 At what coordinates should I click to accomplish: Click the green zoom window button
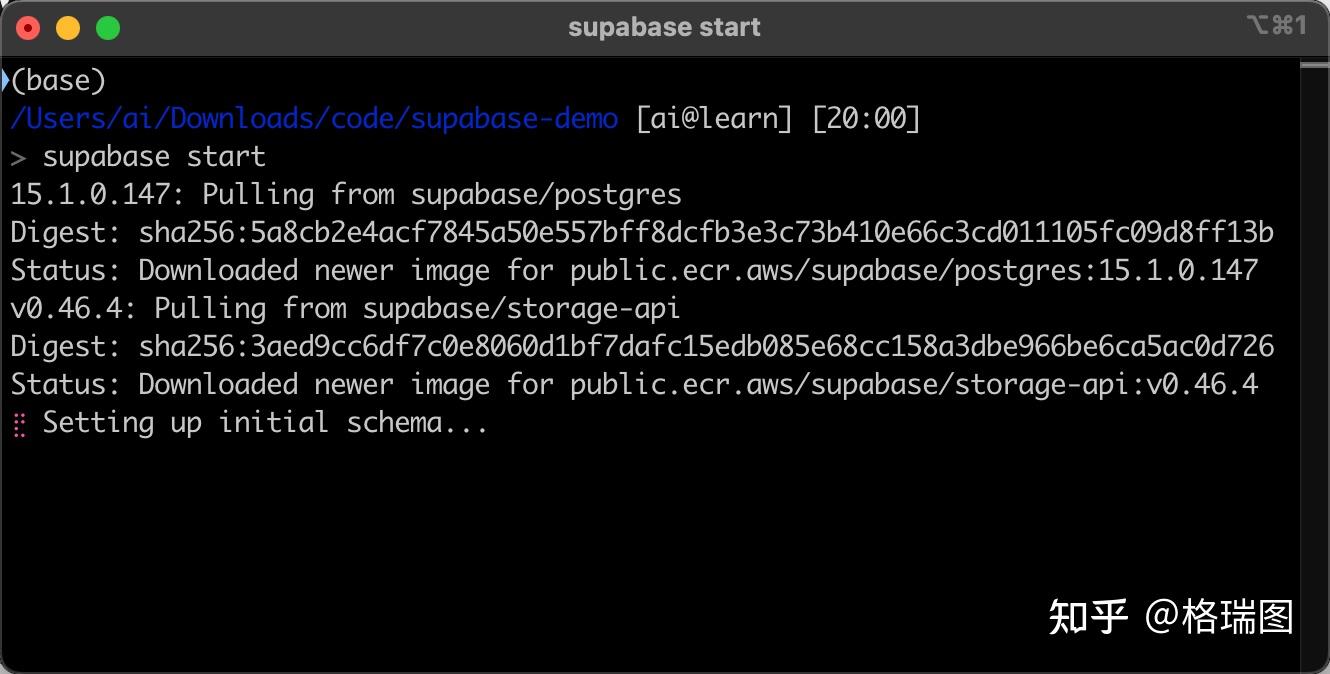point(108,28)
